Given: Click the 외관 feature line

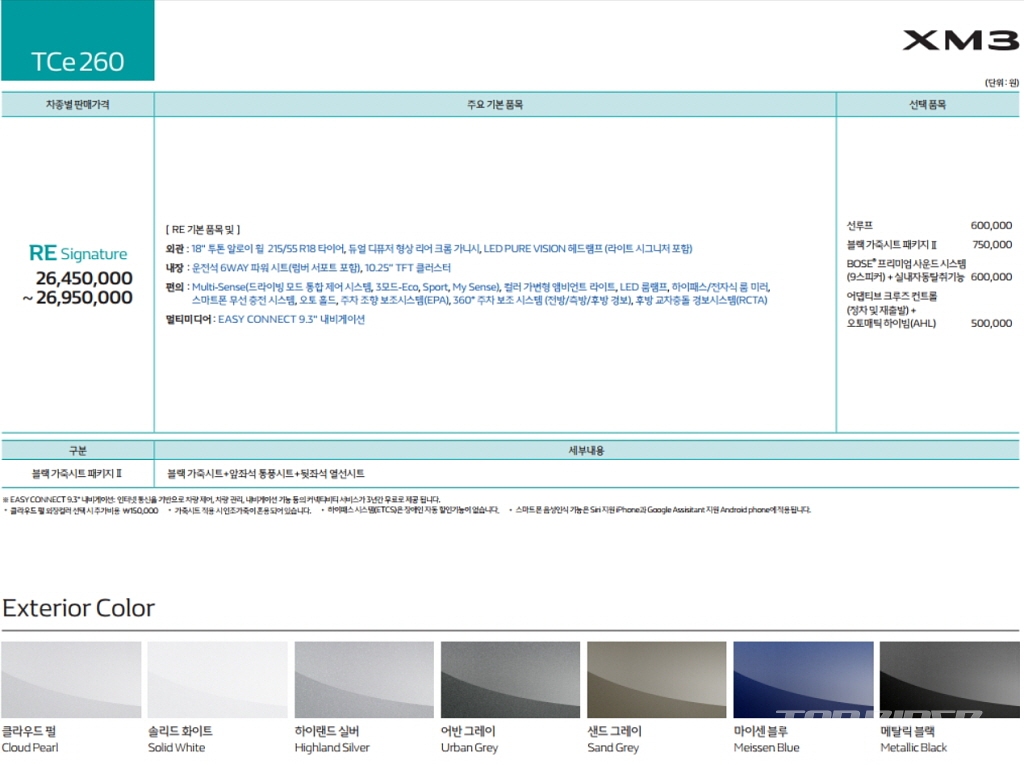Looking at the screenshot, I should (429, 248).
